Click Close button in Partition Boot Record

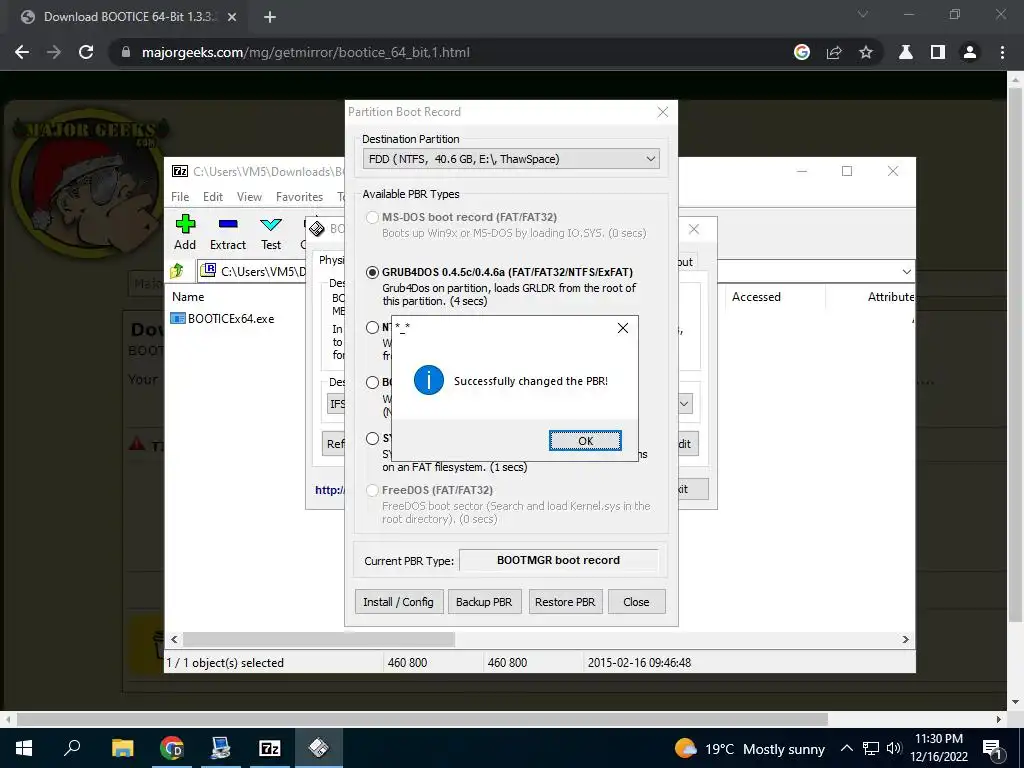[636, 601]
